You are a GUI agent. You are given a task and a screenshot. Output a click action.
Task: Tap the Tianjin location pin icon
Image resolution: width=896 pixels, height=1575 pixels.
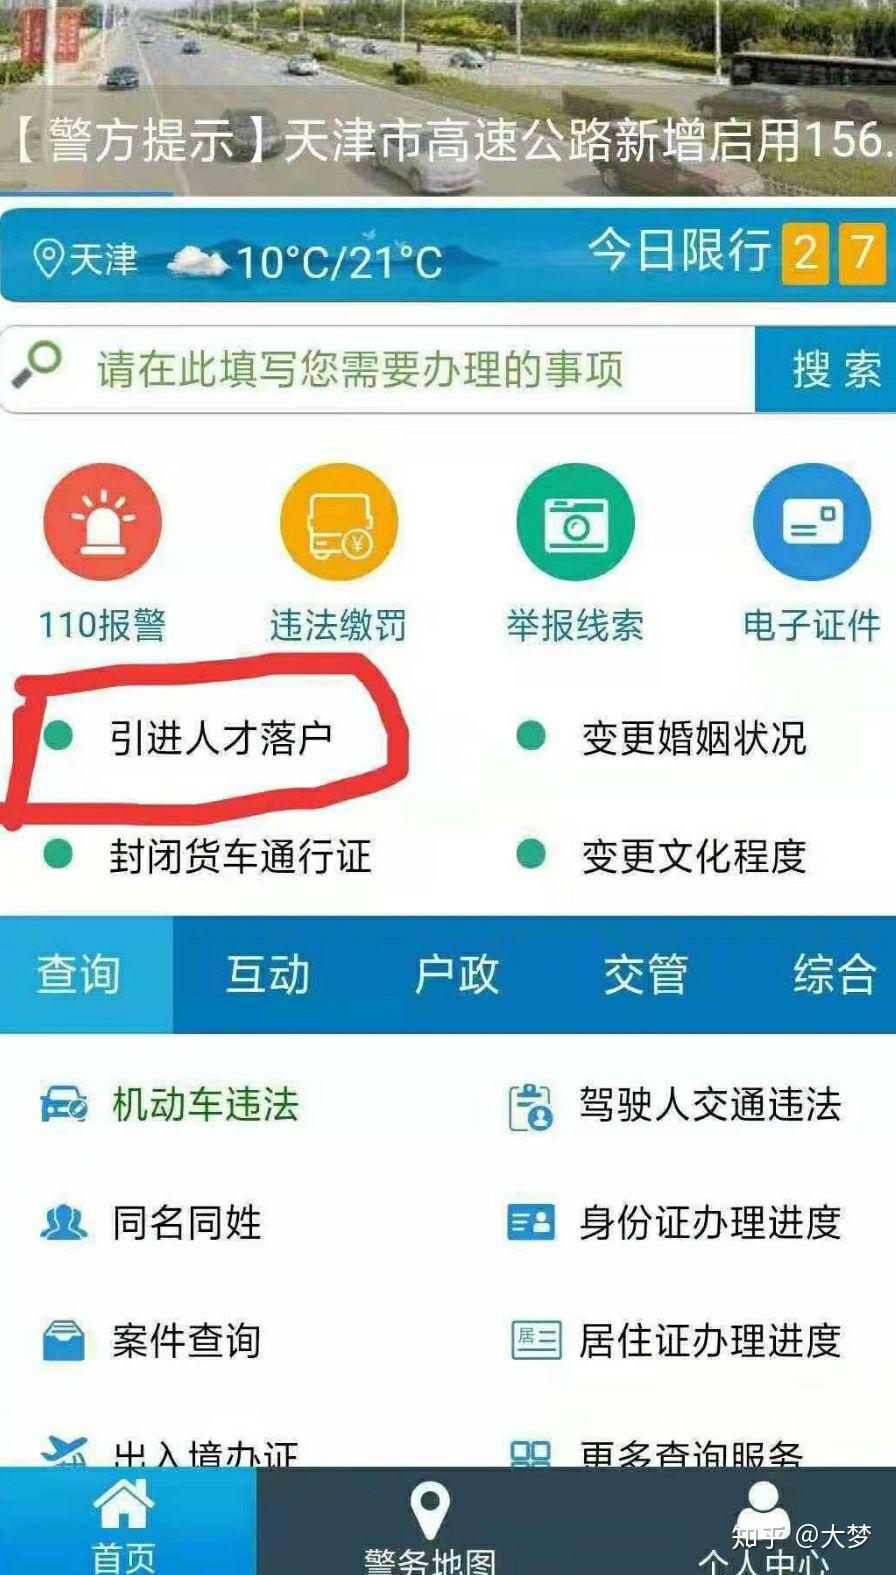point(49,258)
